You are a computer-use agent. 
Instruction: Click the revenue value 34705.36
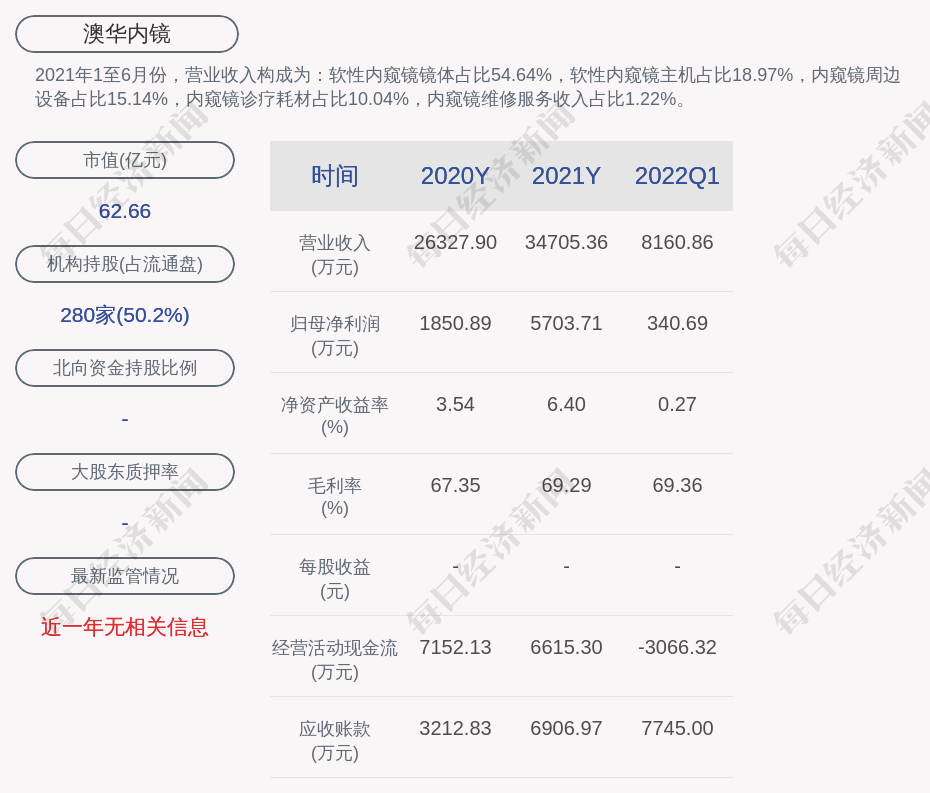[566, 243]
